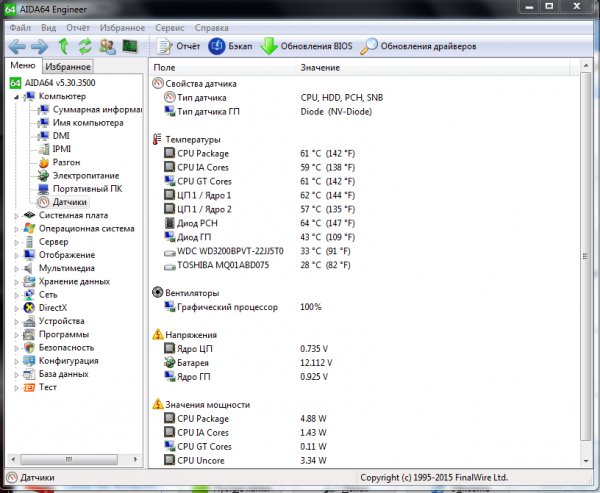
Task: Click the Тест tree icon
Action: point(29,387)
